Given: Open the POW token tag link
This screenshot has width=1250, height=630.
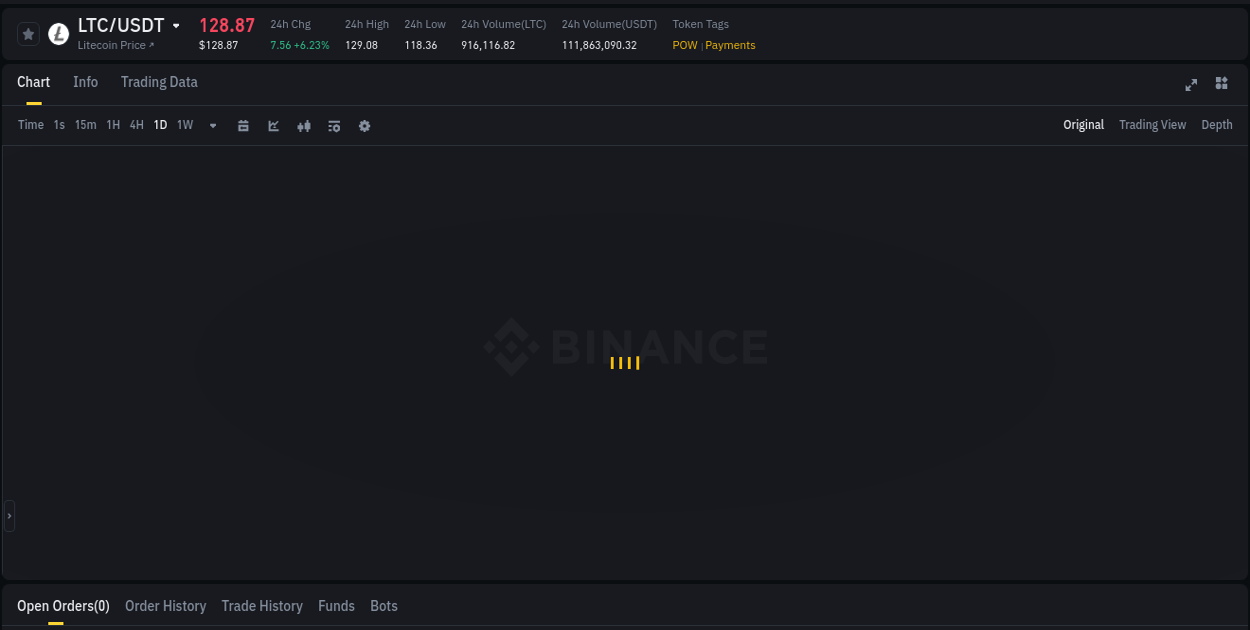Looking at the screenshot, I should [685, 45].
